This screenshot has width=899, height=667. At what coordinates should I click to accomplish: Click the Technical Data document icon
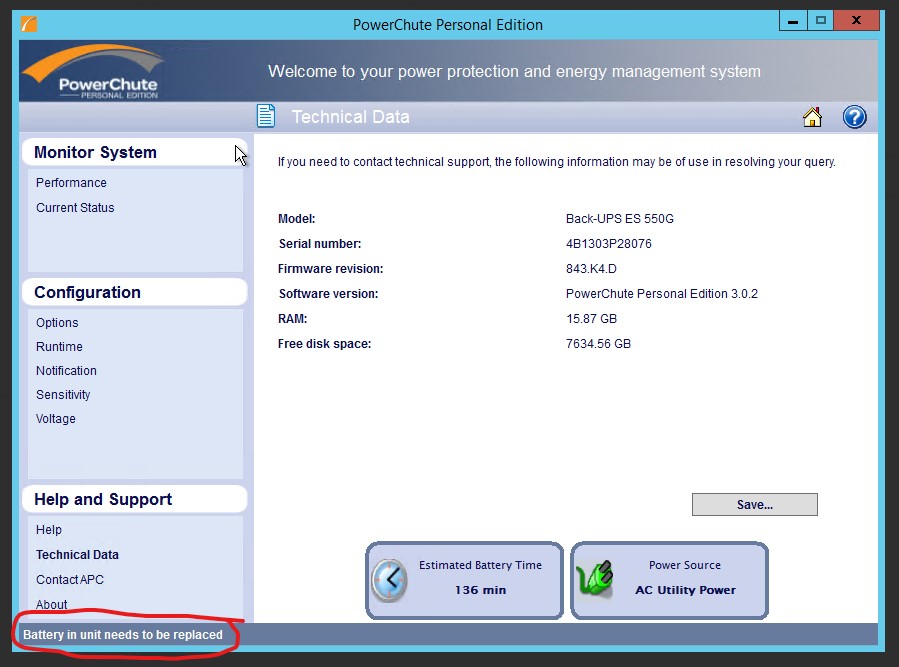(266, 117)
